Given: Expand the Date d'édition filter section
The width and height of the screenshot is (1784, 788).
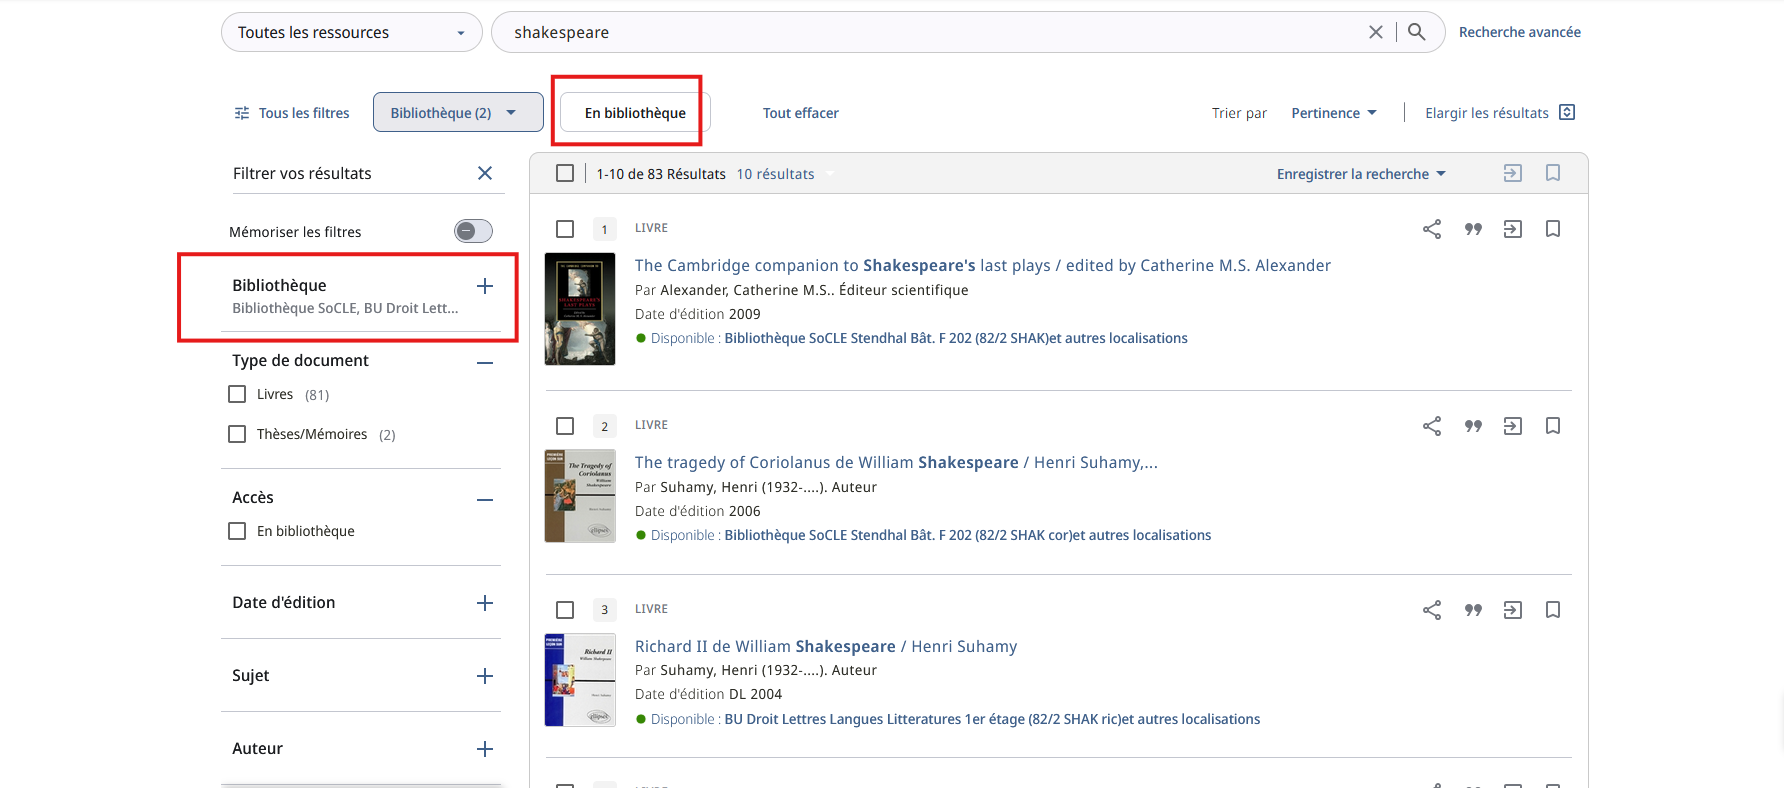Looking at the screenshot, I should click(x=485, y=603).
